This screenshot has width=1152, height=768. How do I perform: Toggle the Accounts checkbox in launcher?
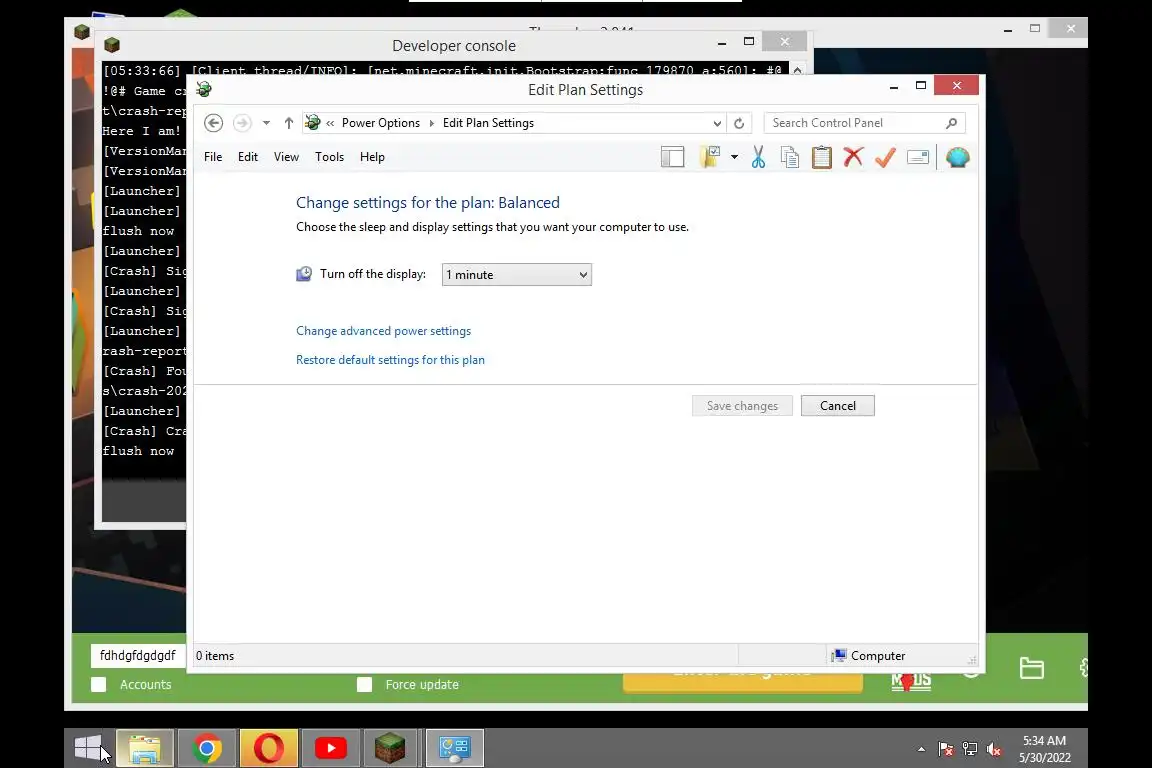click(98, 684)
